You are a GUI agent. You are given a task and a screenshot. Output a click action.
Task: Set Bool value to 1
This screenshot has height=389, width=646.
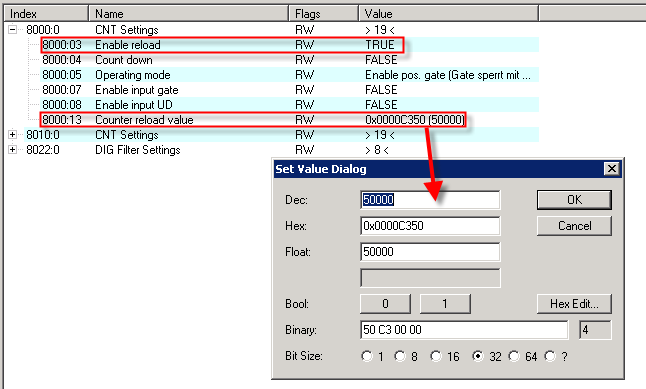[445, 304]
